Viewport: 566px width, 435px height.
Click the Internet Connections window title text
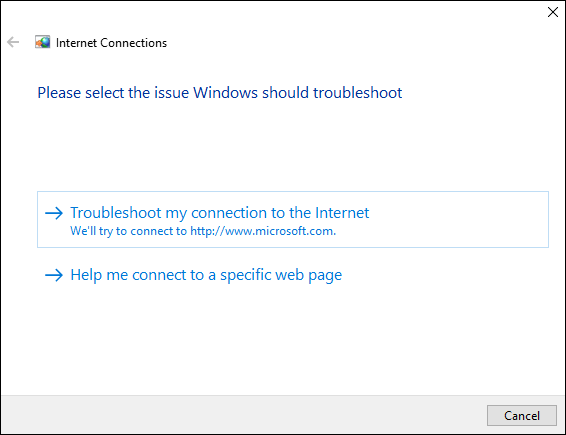[111, 43]
